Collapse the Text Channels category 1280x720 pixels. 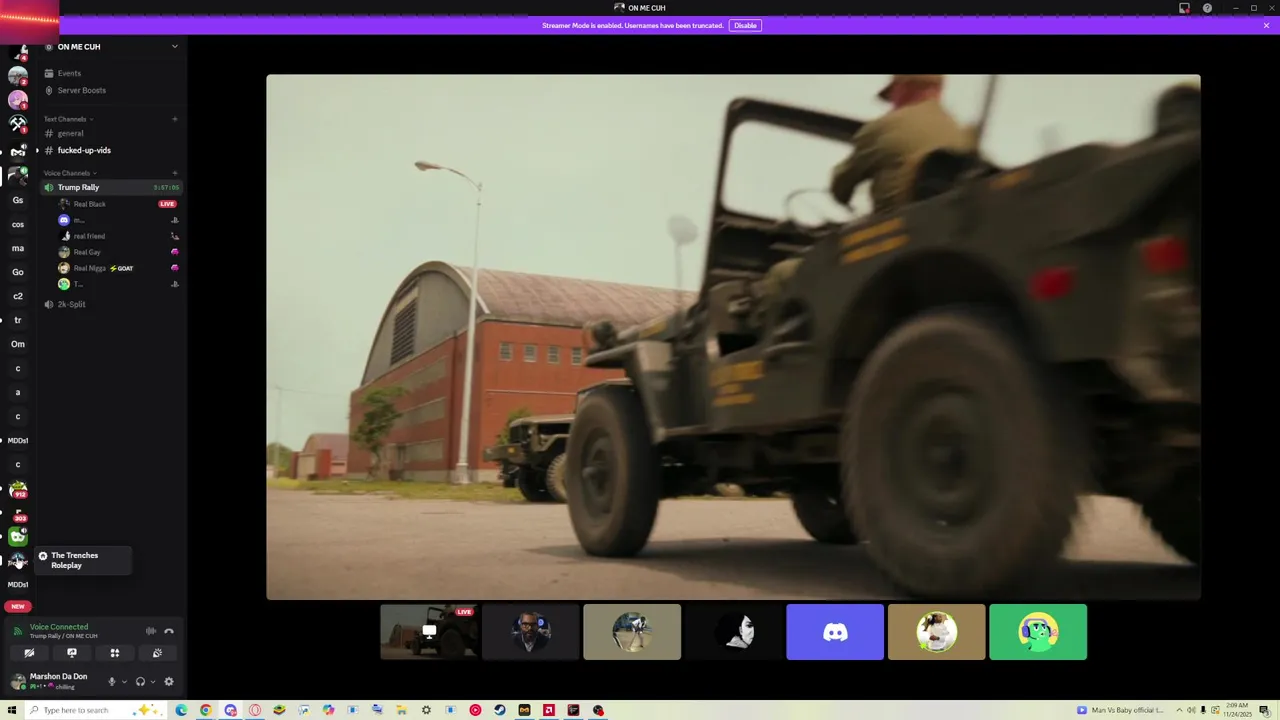click(x=68, y=119)
